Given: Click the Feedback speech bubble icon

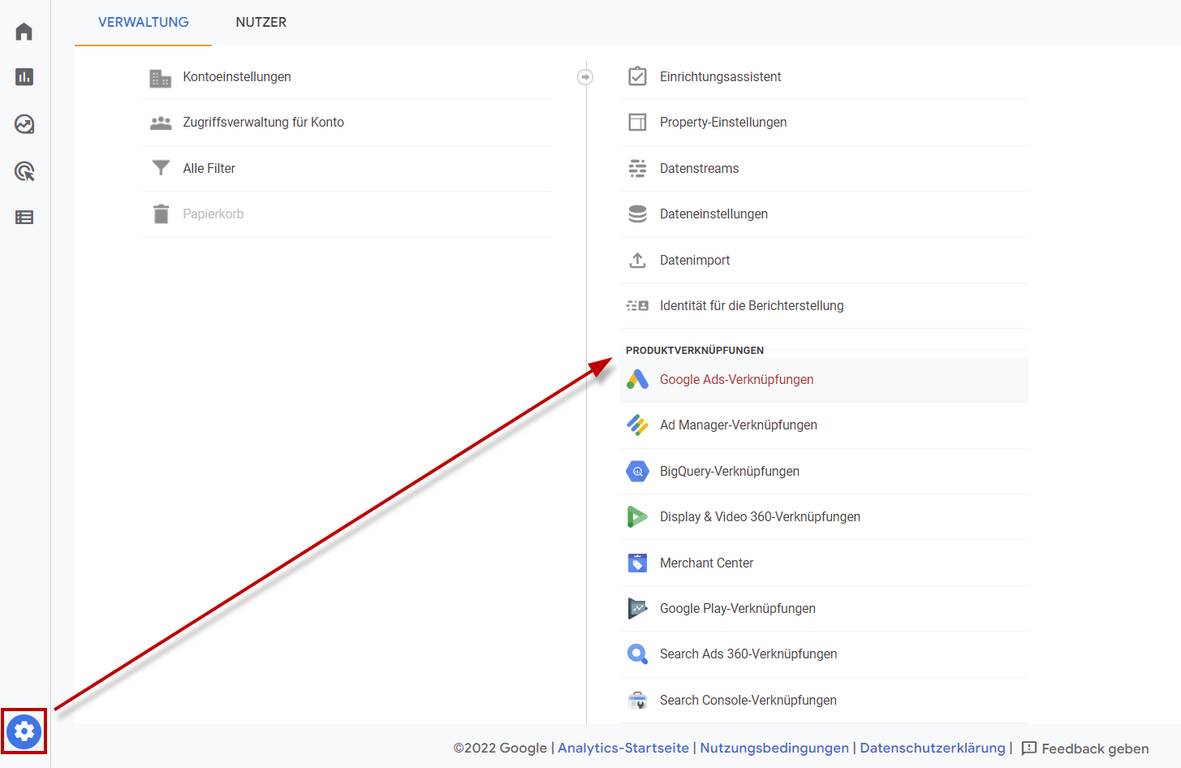Looking at the screenshot, I should point(1029,748).
